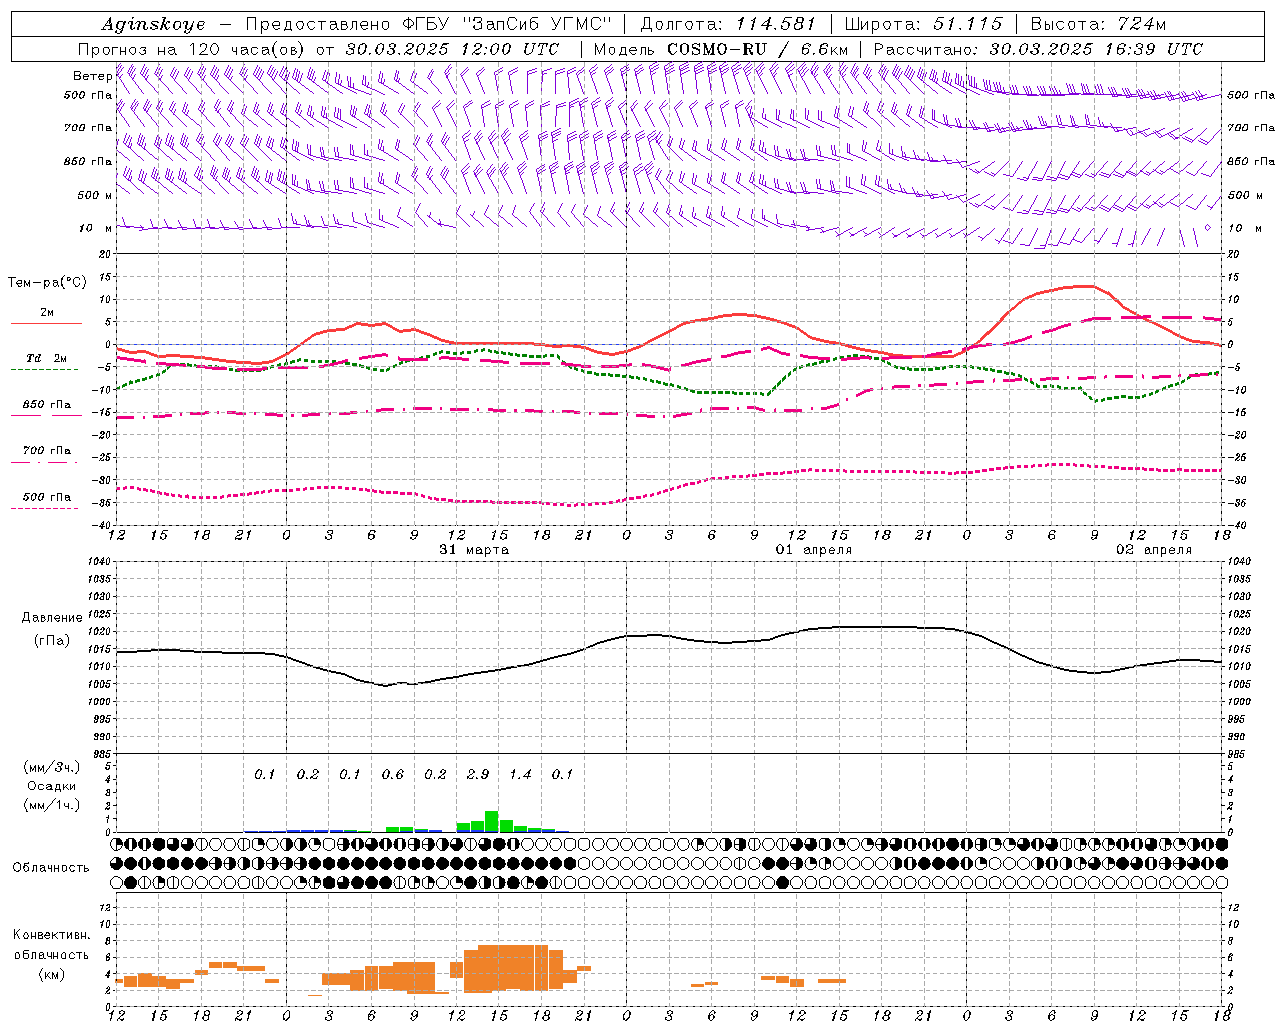Image resolution: width=1280 pixels, height=1024 pixels.
Task: Click the Облачность row label
Action: tap(51, 867)
